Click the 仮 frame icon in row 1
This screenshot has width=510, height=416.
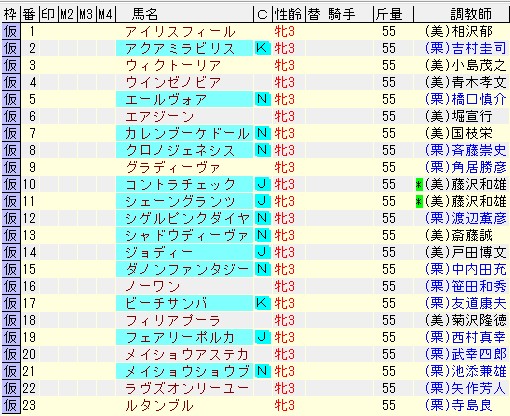[11, 32]
